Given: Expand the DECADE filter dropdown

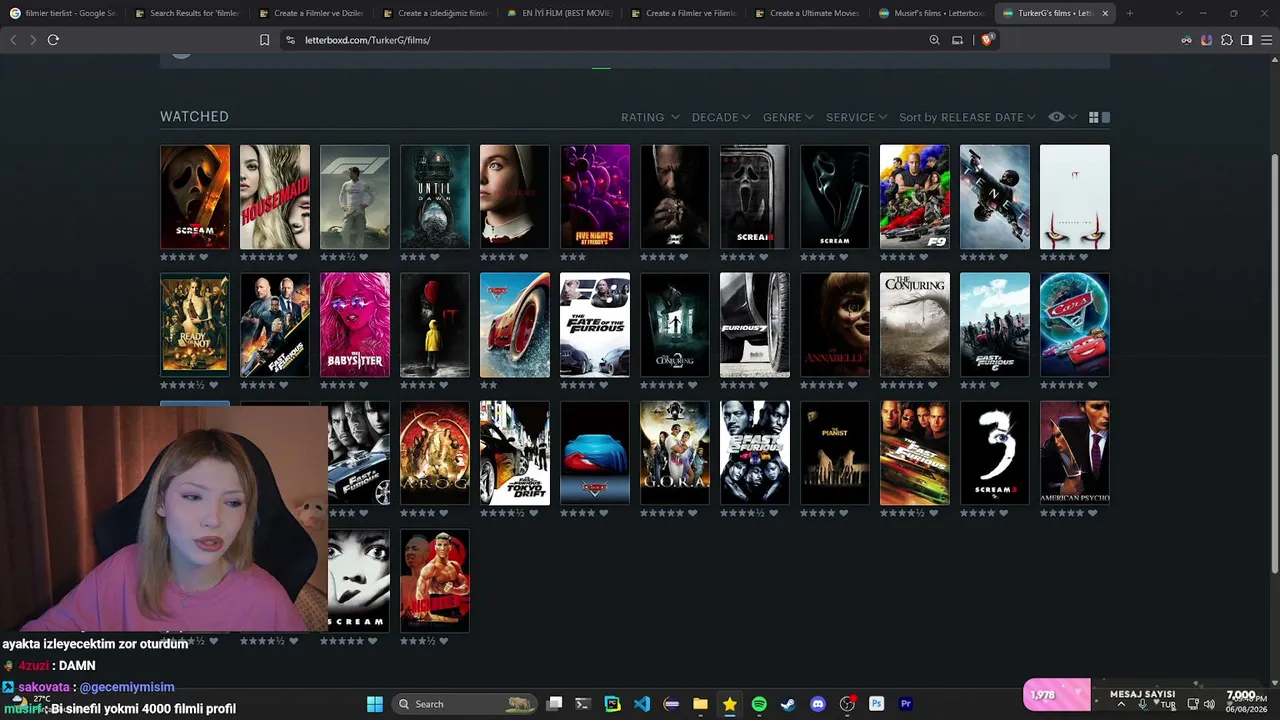Looking at the screenshot, I should 721,117.
